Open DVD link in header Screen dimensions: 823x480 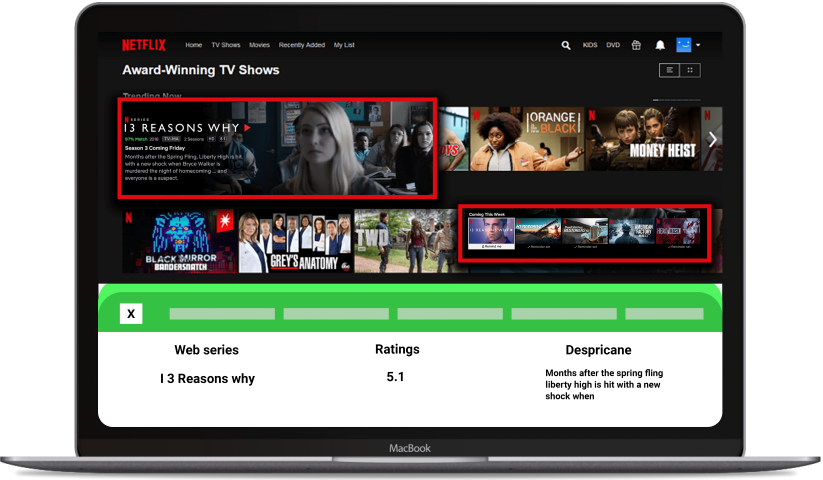(x=613, y=45)
